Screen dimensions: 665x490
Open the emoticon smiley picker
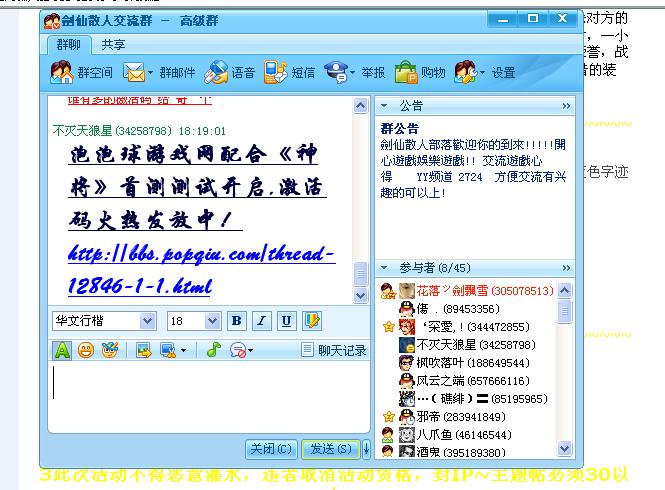pyautogui.click(x=86, y=350)
